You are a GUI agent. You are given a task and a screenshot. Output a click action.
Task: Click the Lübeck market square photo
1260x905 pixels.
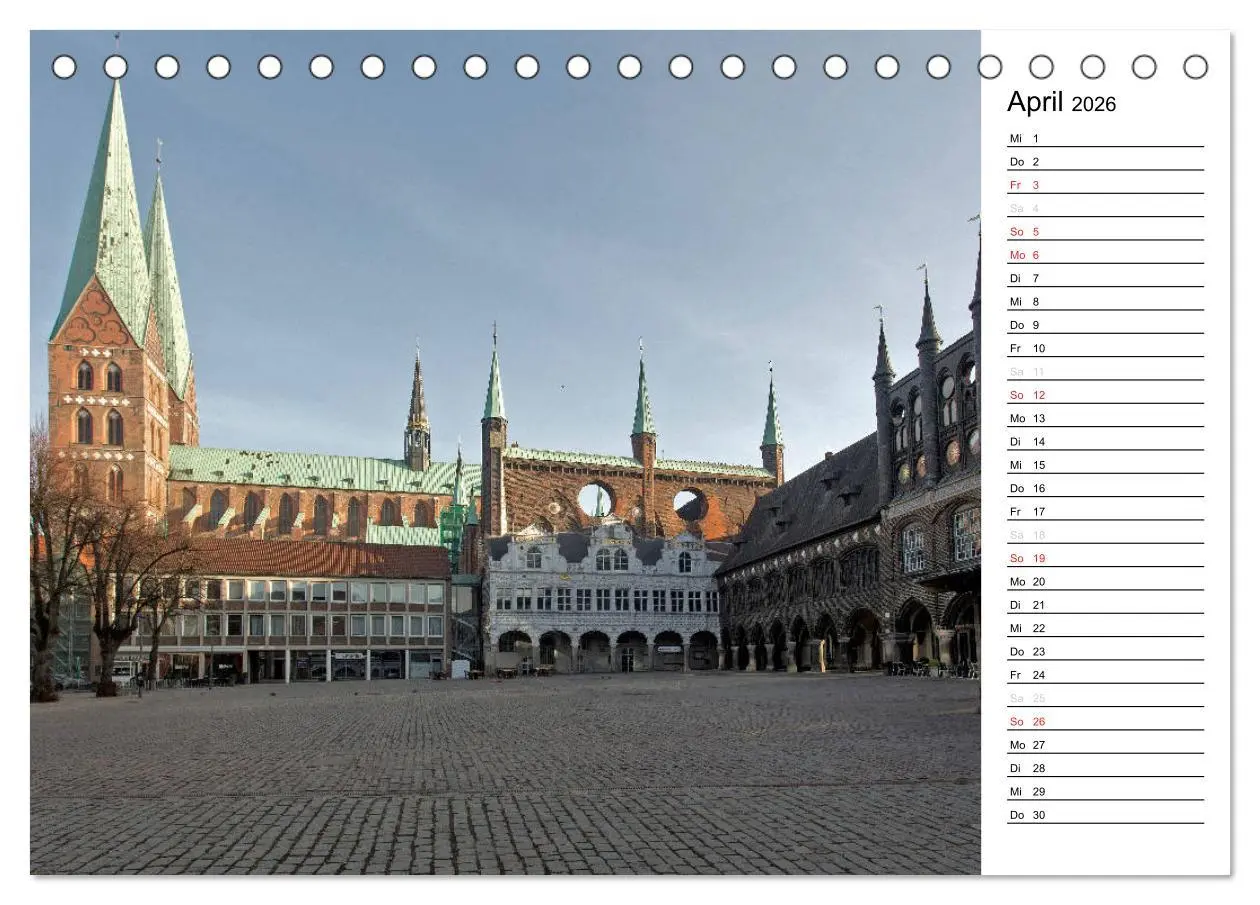[505, 452]
